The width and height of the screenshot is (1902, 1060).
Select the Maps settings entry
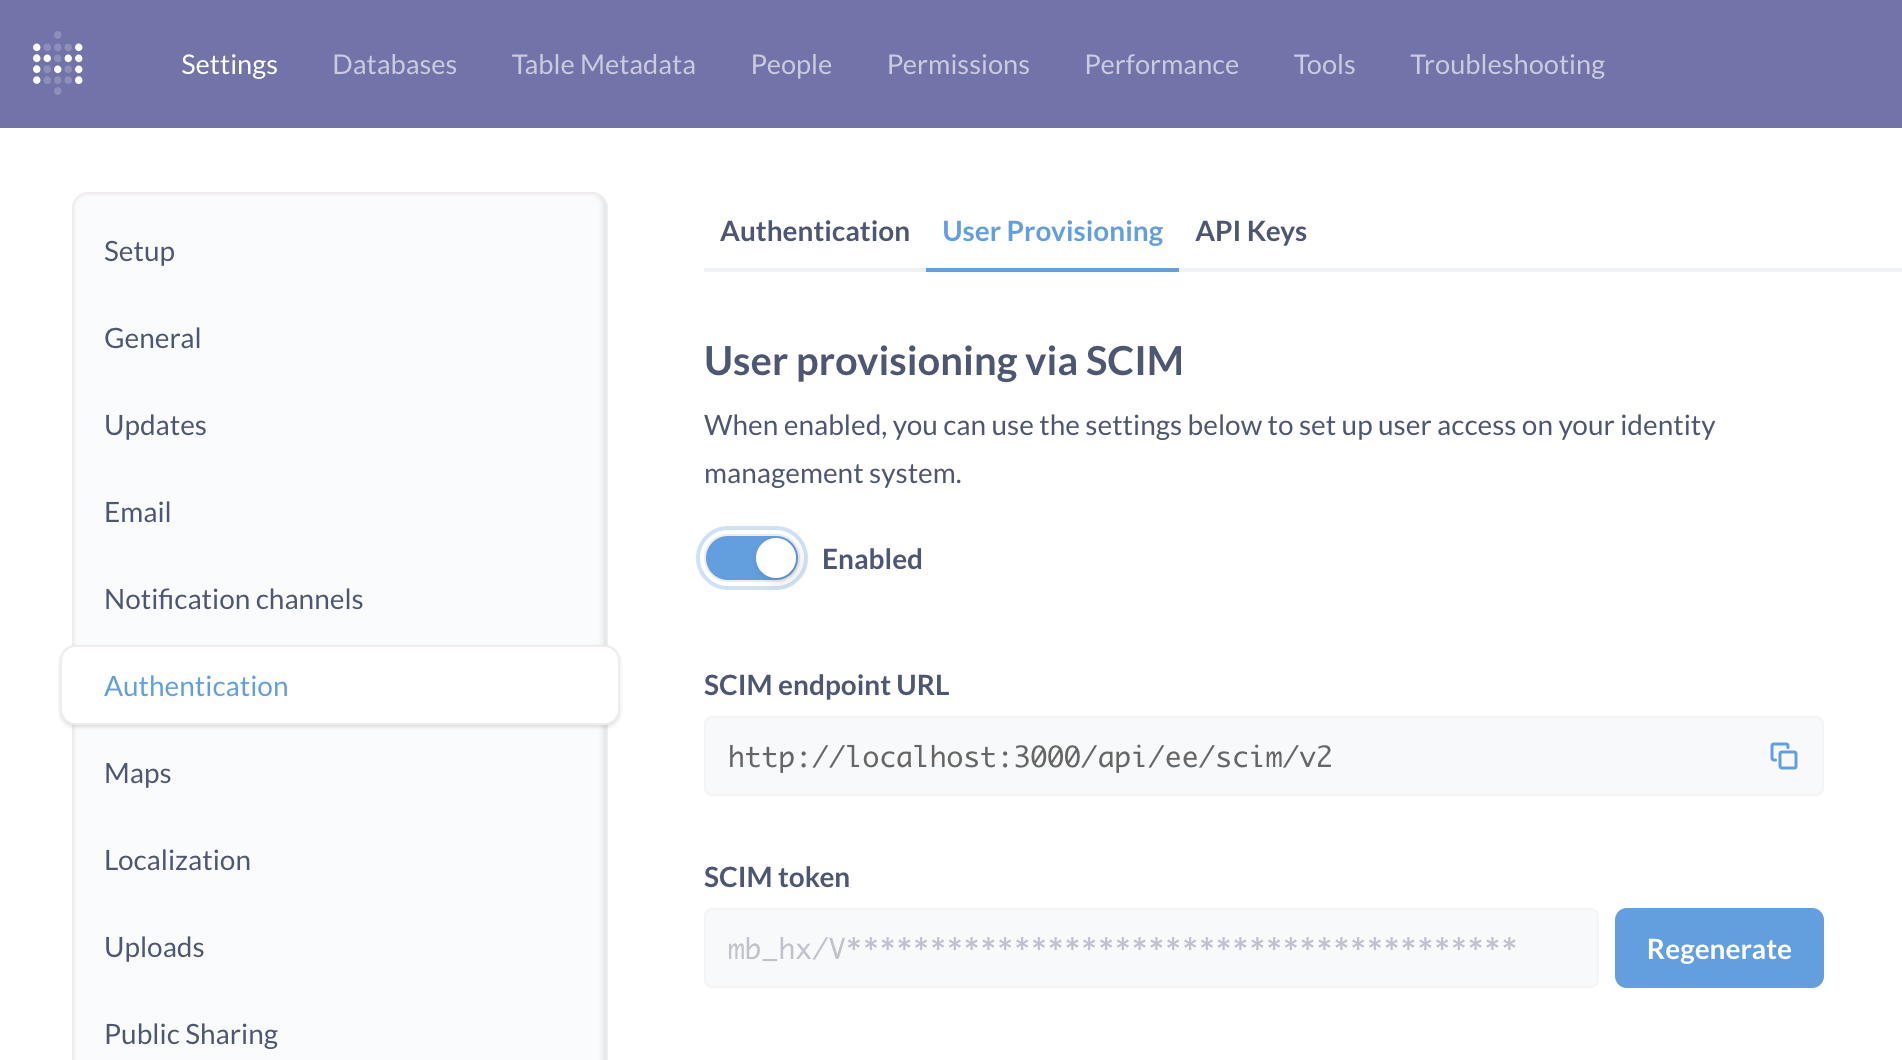tap(137, 773)
